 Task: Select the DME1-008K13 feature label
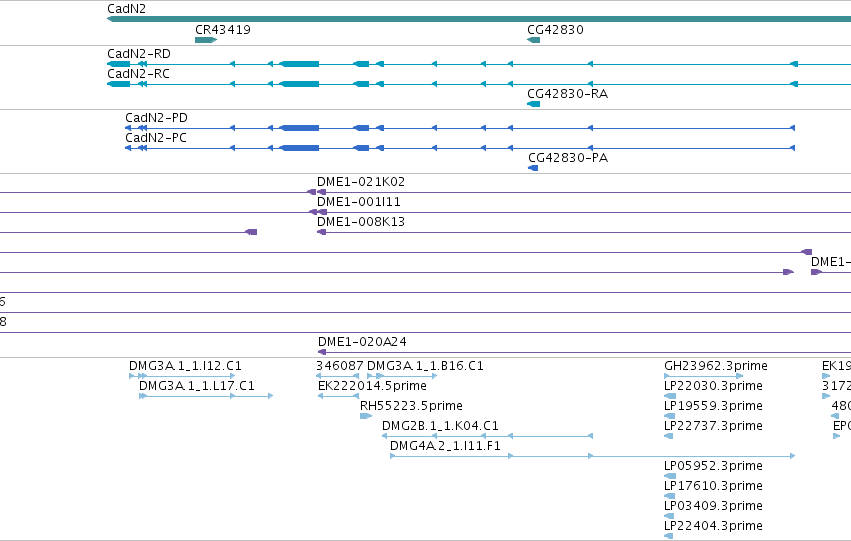pyautogui.click(x=361, y=222)
